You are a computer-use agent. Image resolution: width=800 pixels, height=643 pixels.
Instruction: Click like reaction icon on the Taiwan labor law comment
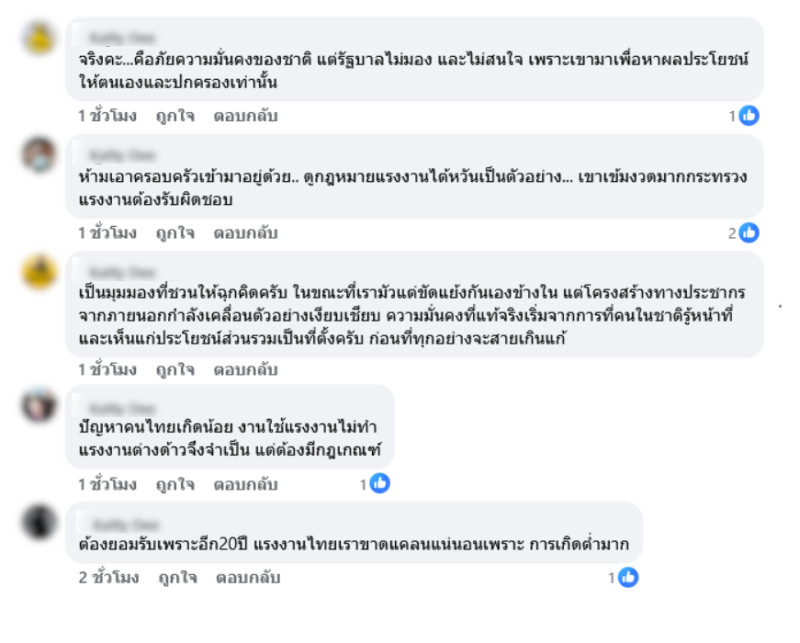click(x=749, y=233)
